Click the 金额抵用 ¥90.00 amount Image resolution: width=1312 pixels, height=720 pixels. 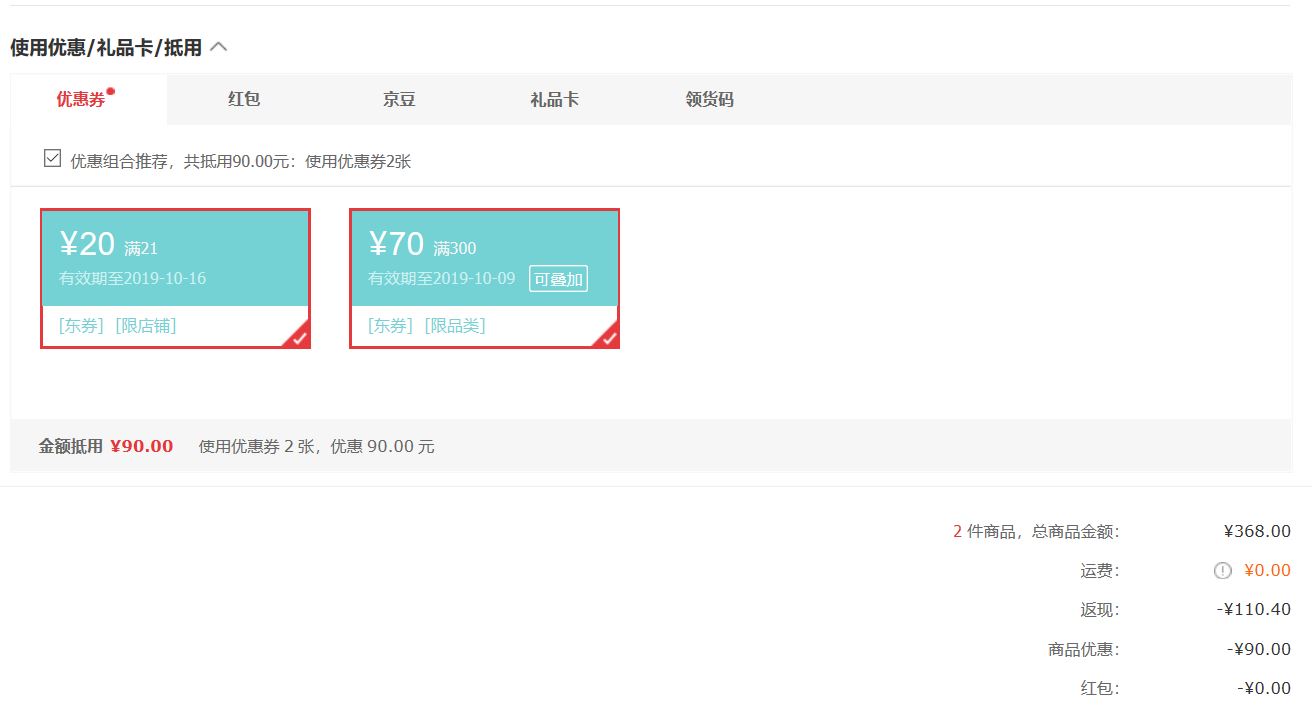(141, 446)
